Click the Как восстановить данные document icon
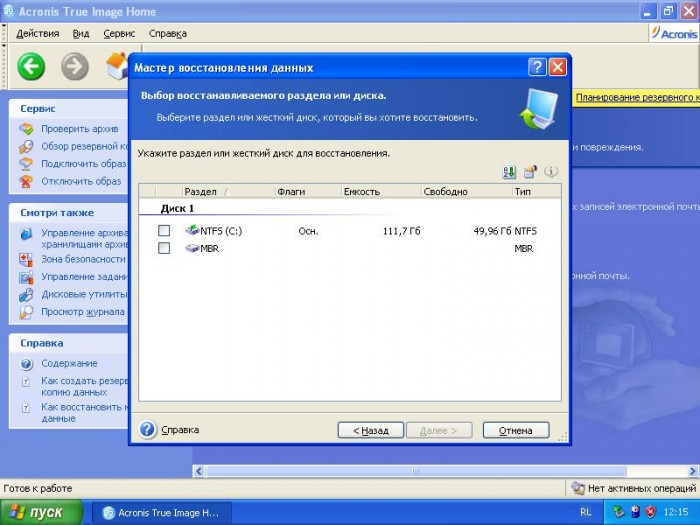The height and width of the screenshot is (525, 700). click(26, 408)
